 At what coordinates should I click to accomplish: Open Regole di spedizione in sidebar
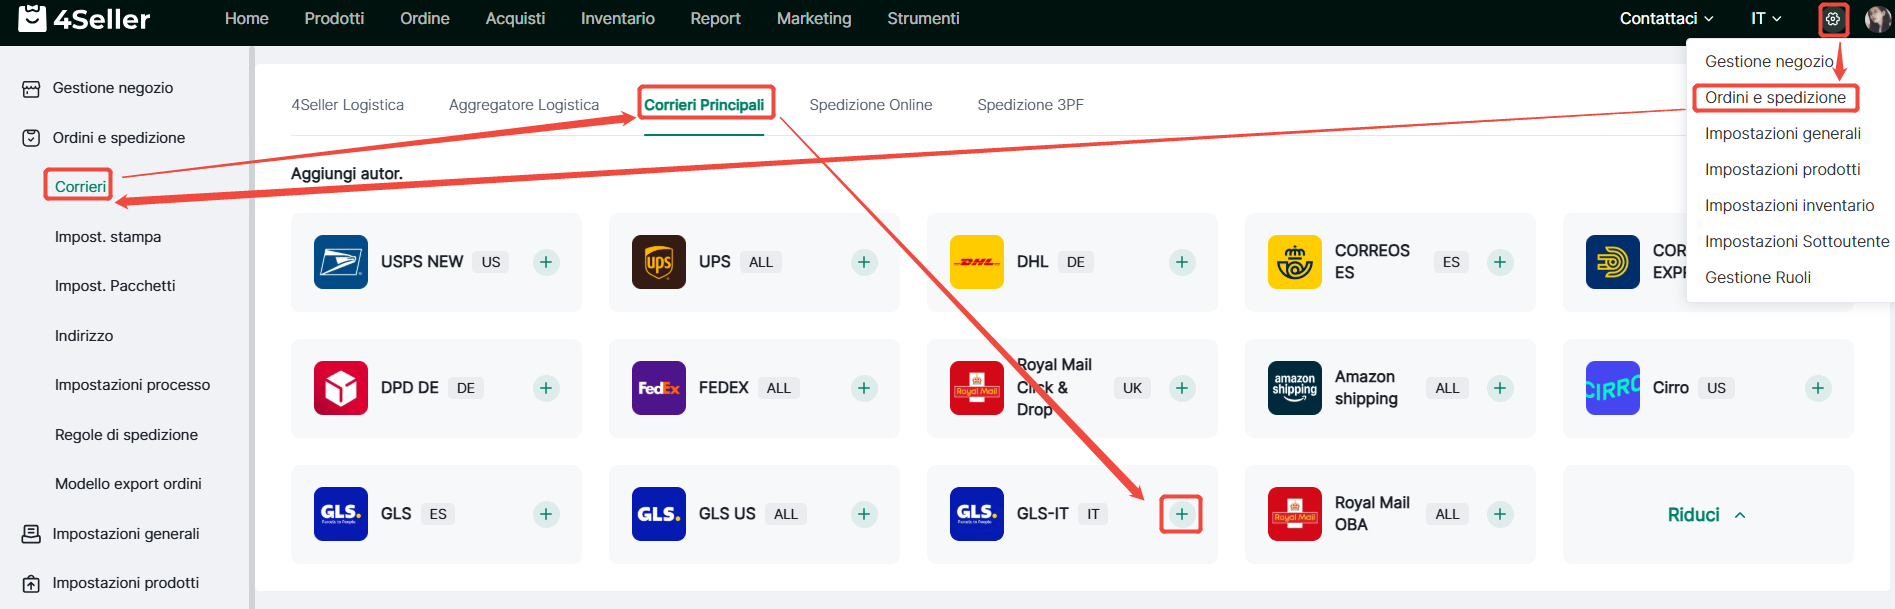pyautogui.click(x=126, y=435)
